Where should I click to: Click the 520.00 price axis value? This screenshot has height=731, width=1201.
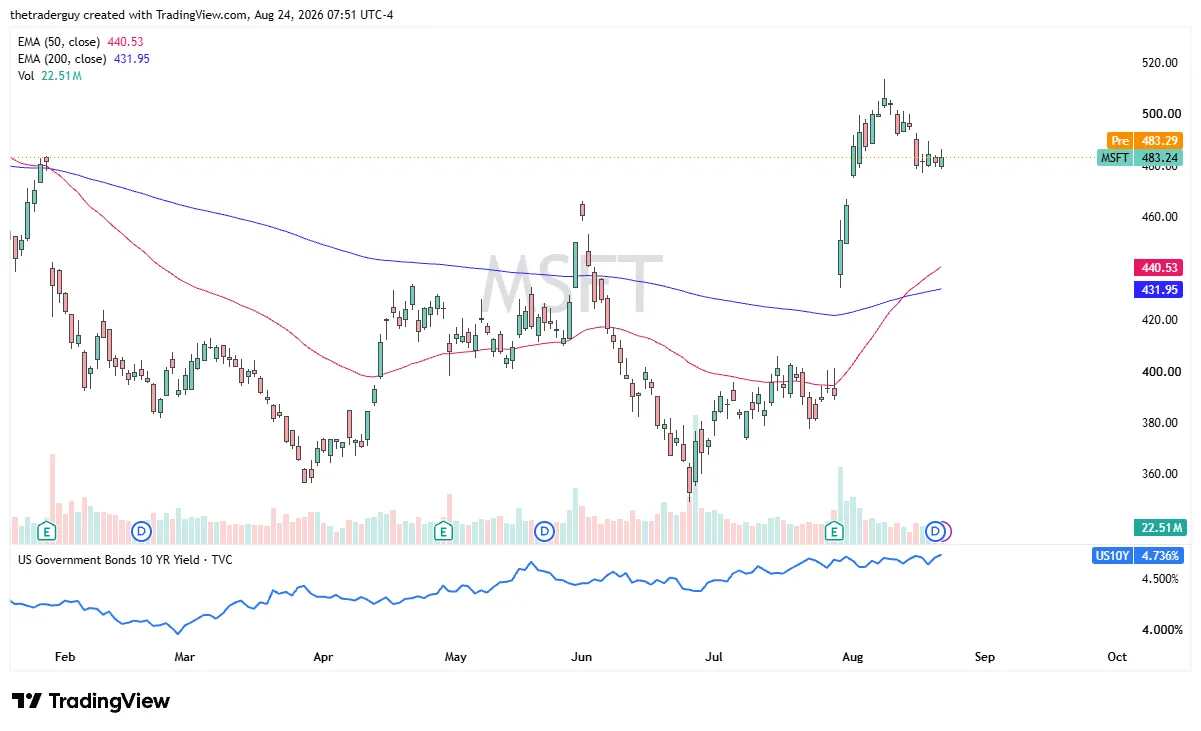[1162, 63]
